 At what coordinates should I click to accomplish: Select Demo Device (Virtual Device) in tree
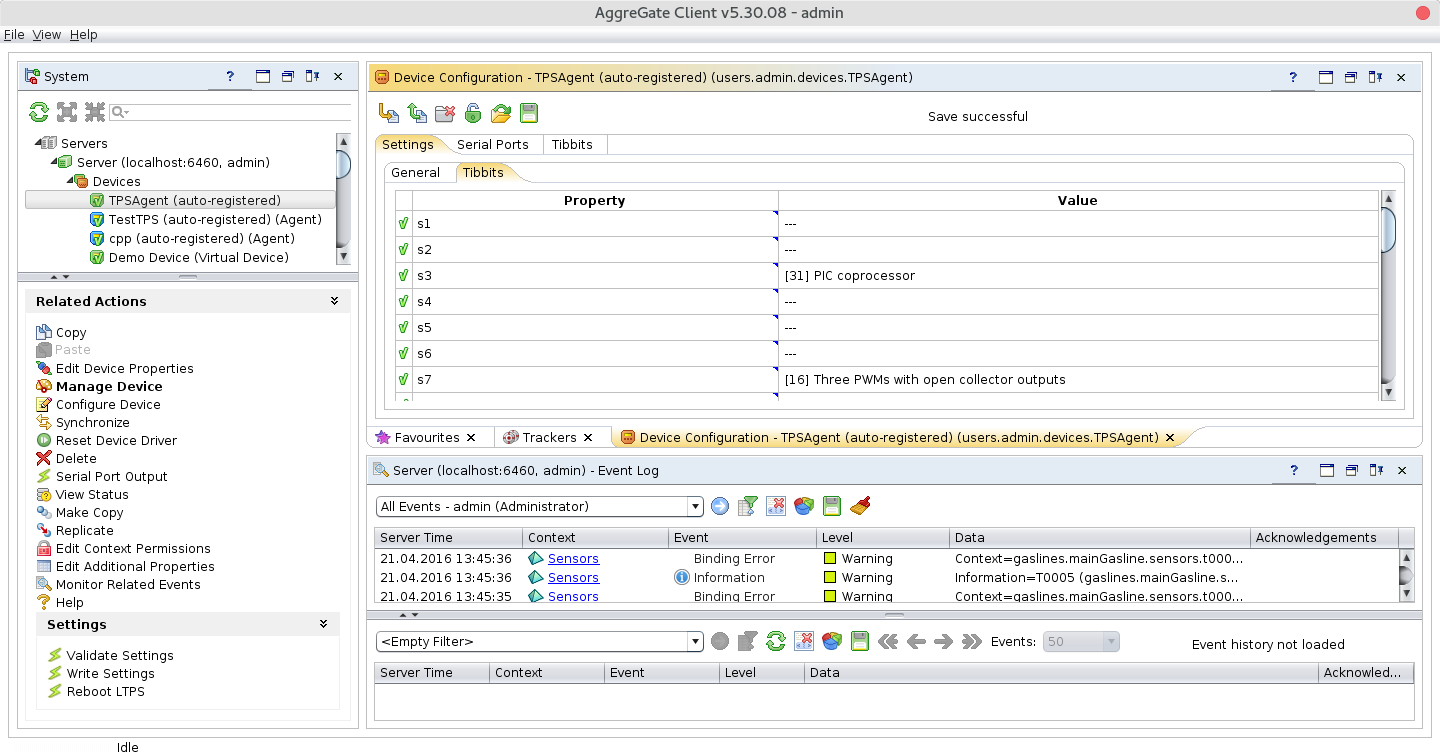point(199,257)
